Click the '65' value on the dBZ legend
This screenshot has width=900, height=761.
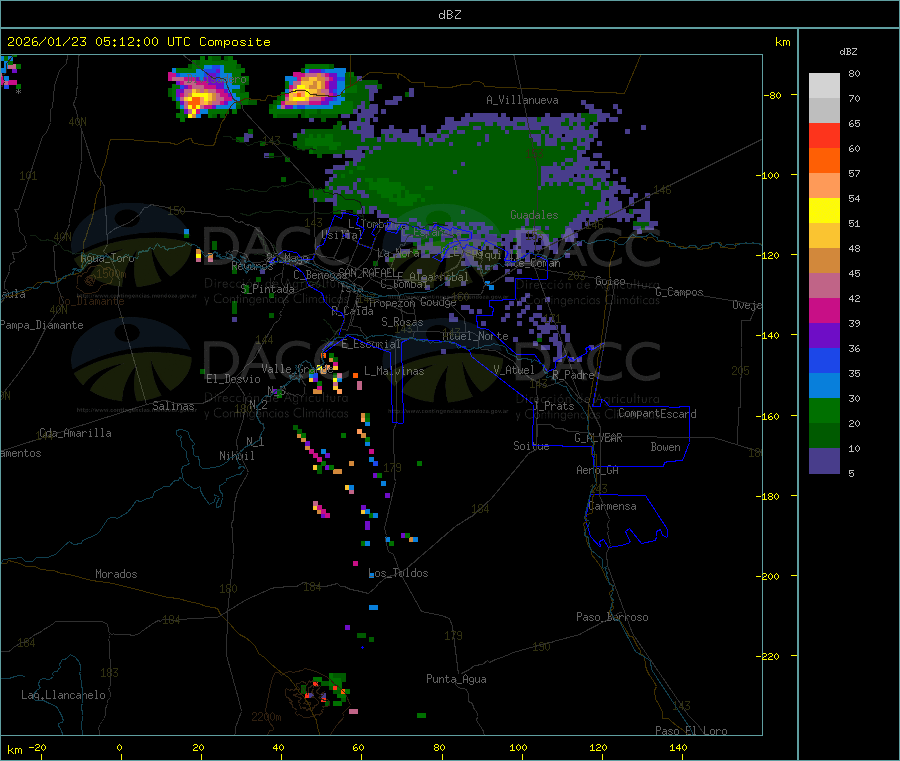click(x=854, y=123)
